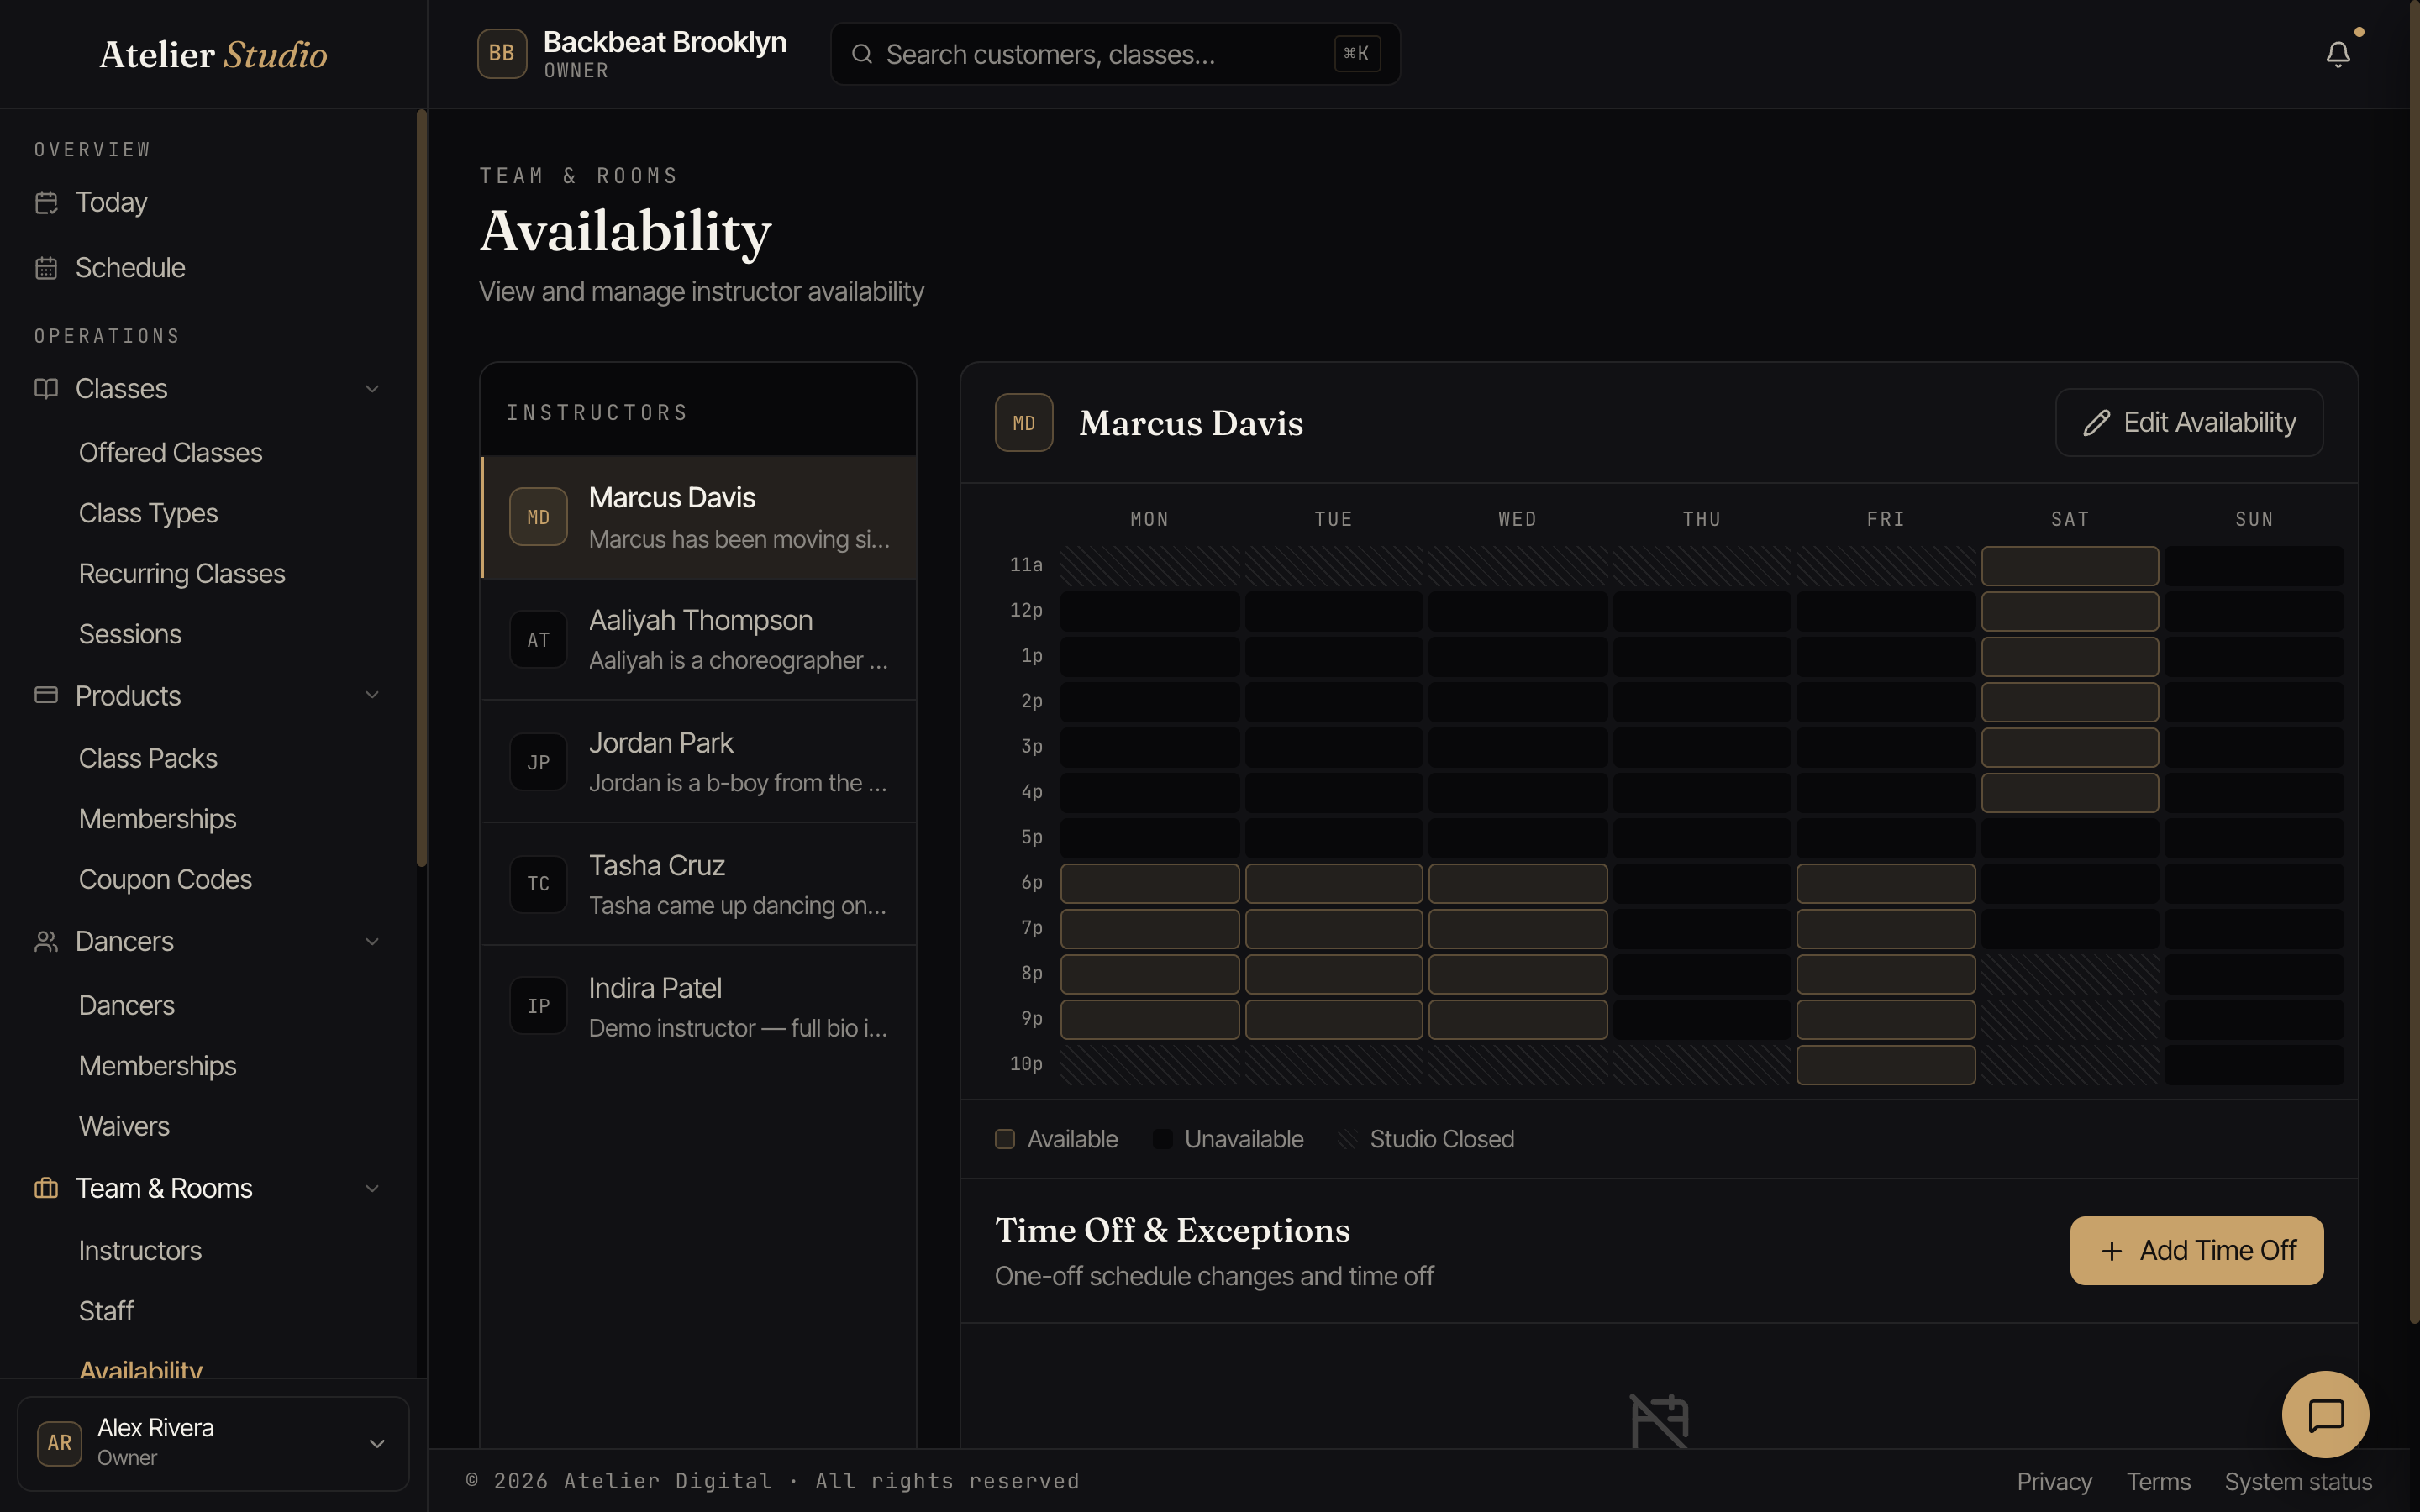Click the Schedule grid calendar icon
Screen dimensions: 2420x1512
(46, 268)
